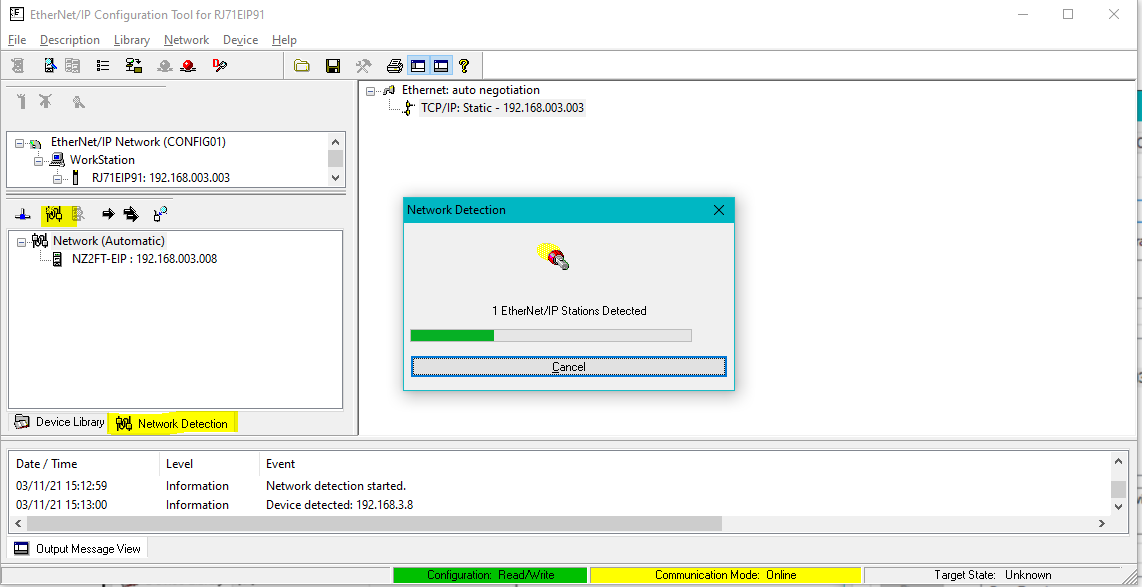Image resolution: width=1142 pixels, height=587 pixels.
Task: Select the Network (Automatic) tree label
Action: click(109, 241)
